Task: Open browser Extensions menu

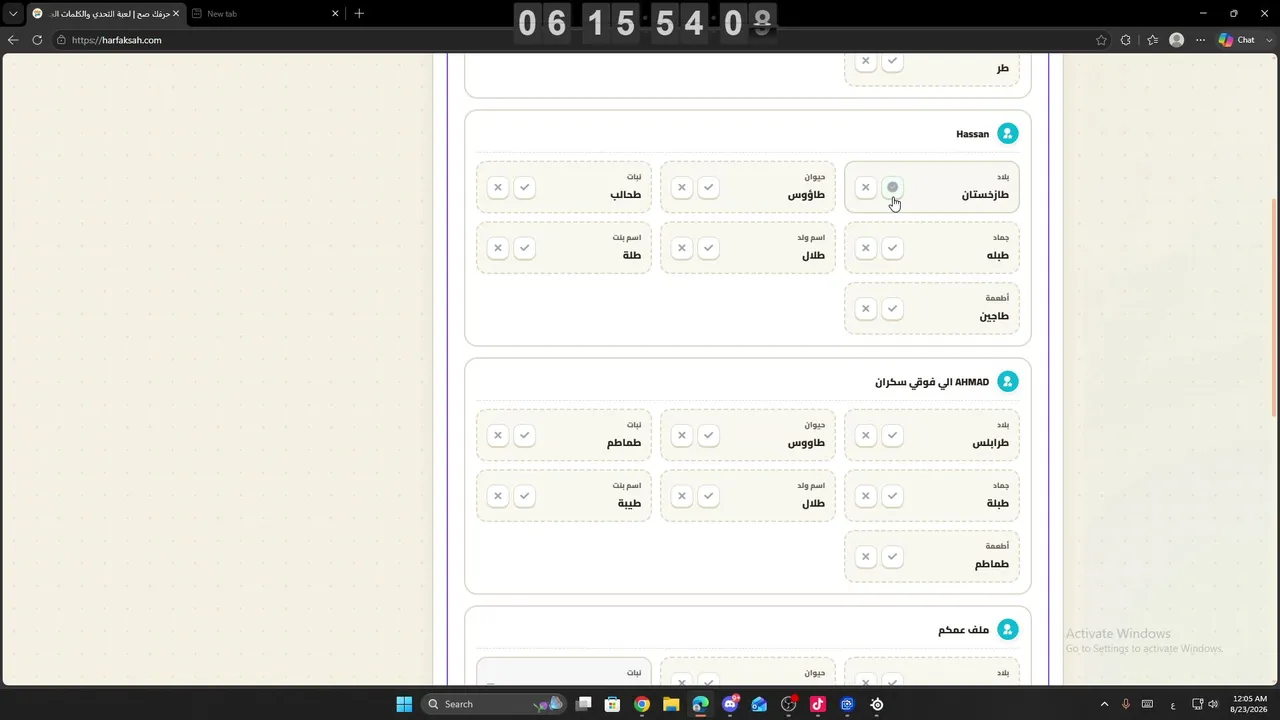Action: click(x=1126, y=40)
